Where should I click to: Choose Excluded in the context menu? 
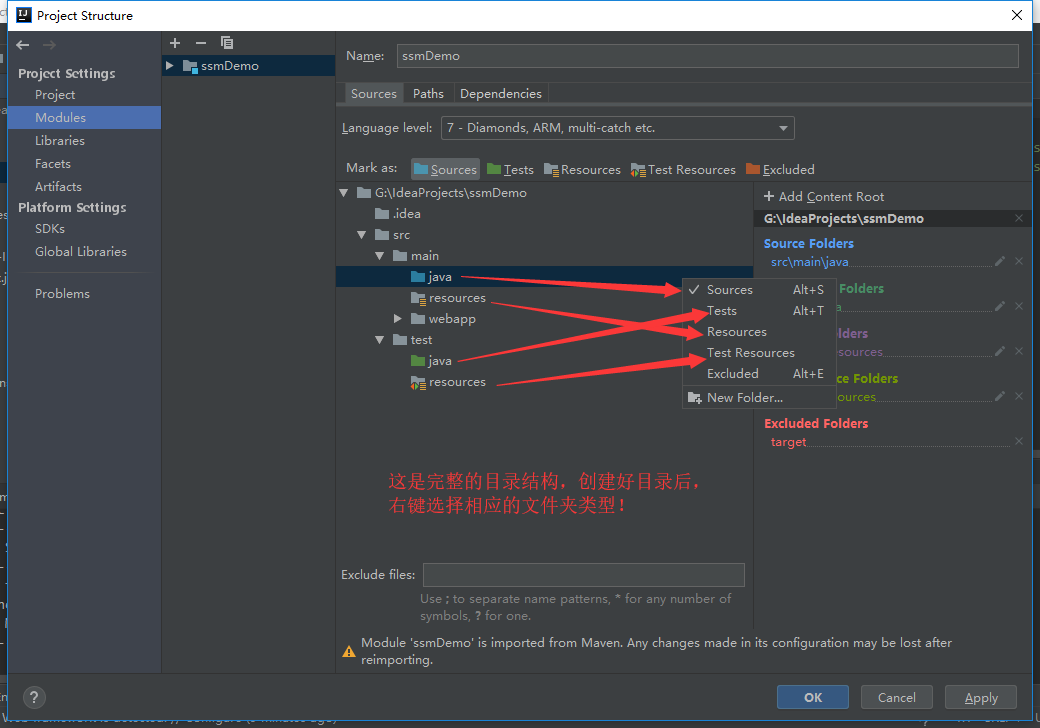759,374
